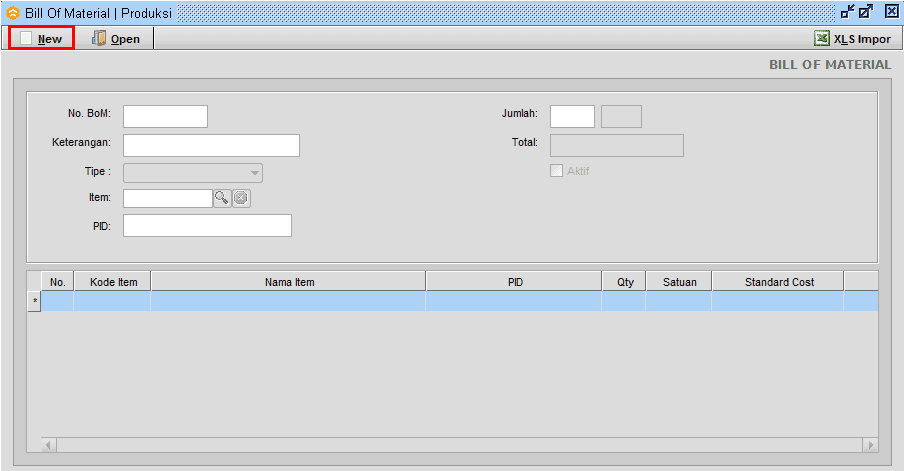Open an existing Bill of Material

pos(116,39)
